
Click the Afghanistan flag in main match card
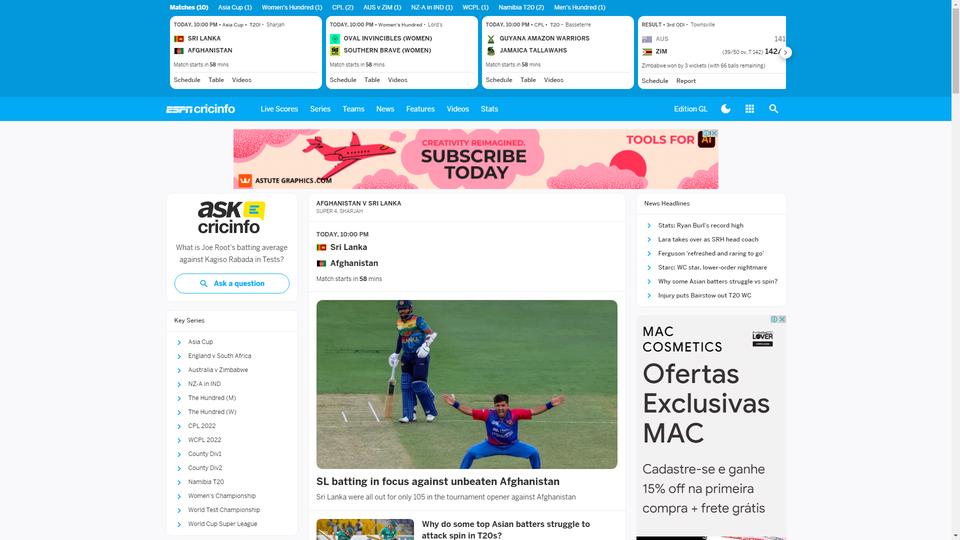[321, 263]
